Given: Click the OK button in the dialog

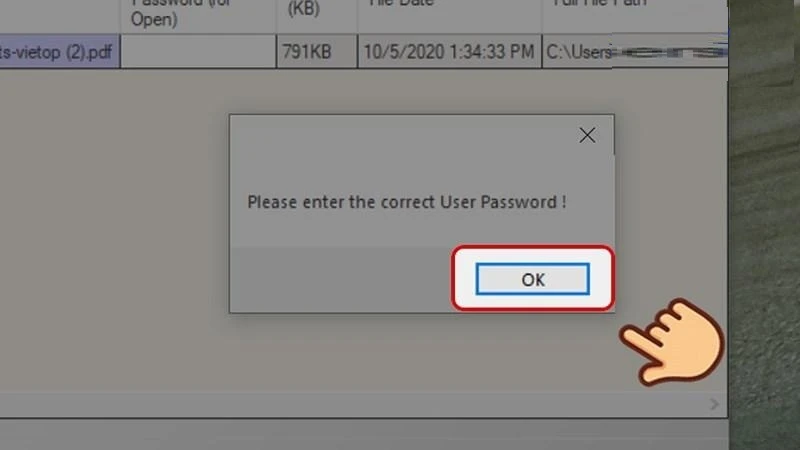Looking at the screenshot, I should [x=533, y=279].
